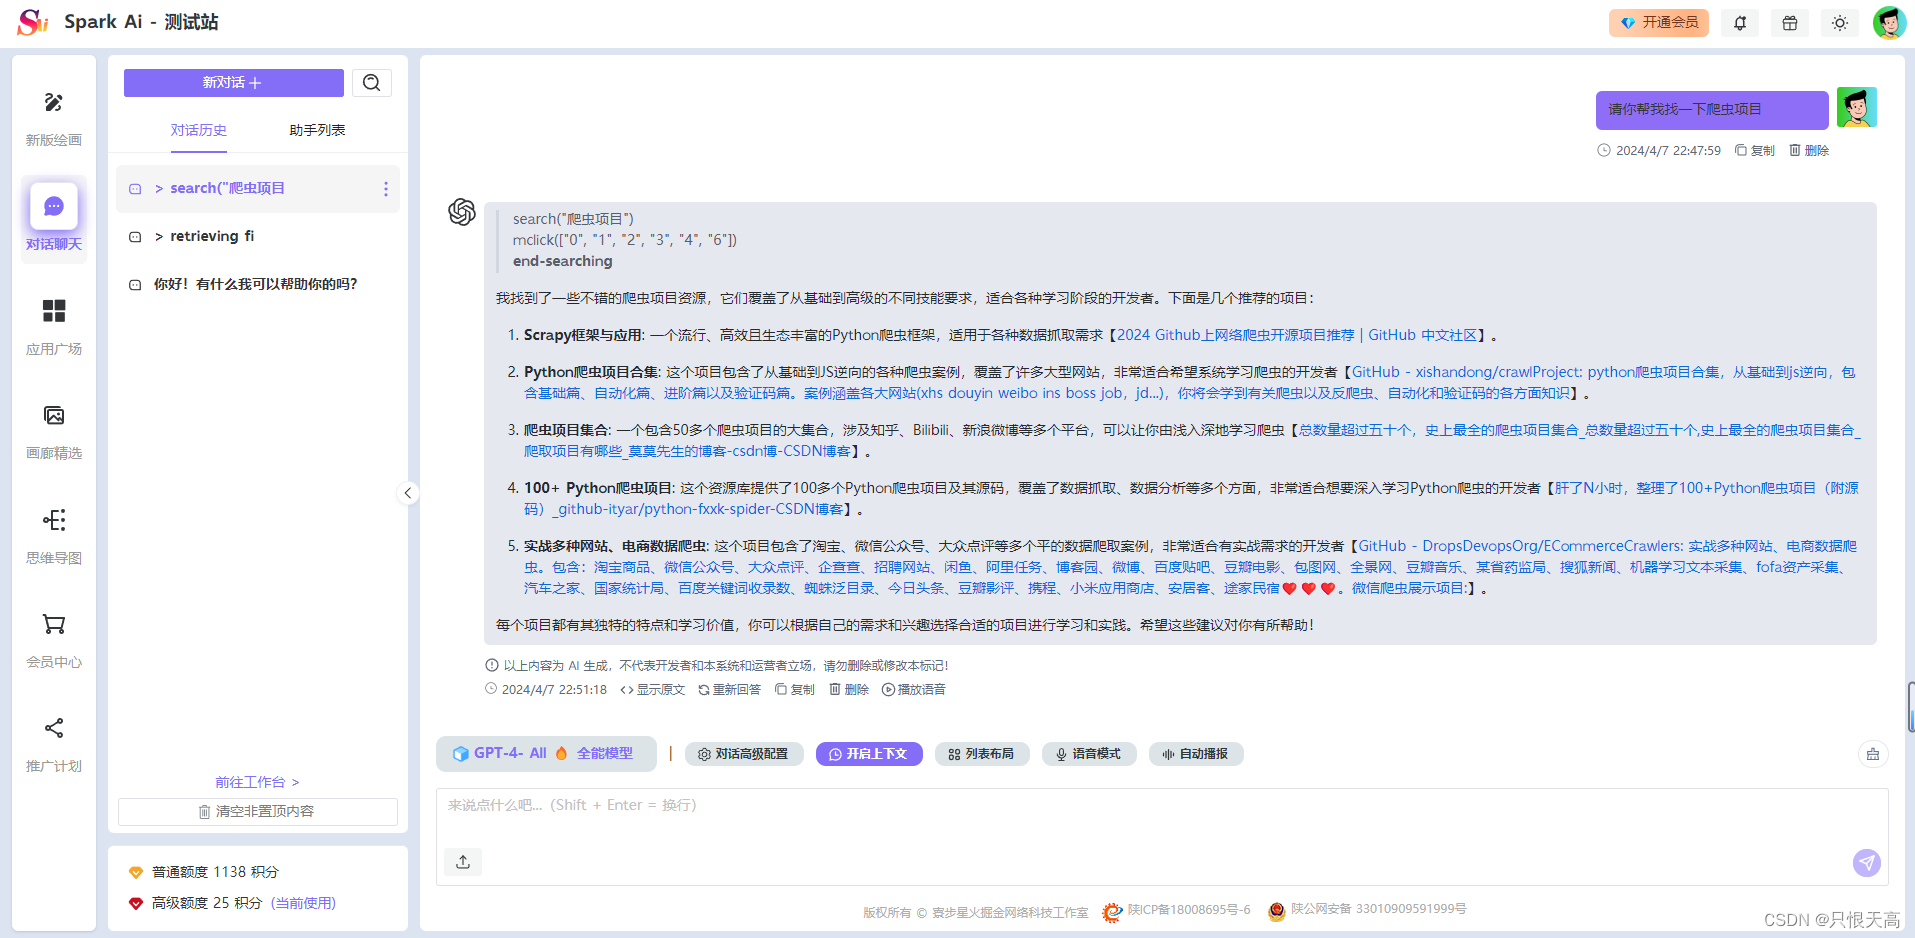Click 显示原文 under the AI response

click(653, 690)
